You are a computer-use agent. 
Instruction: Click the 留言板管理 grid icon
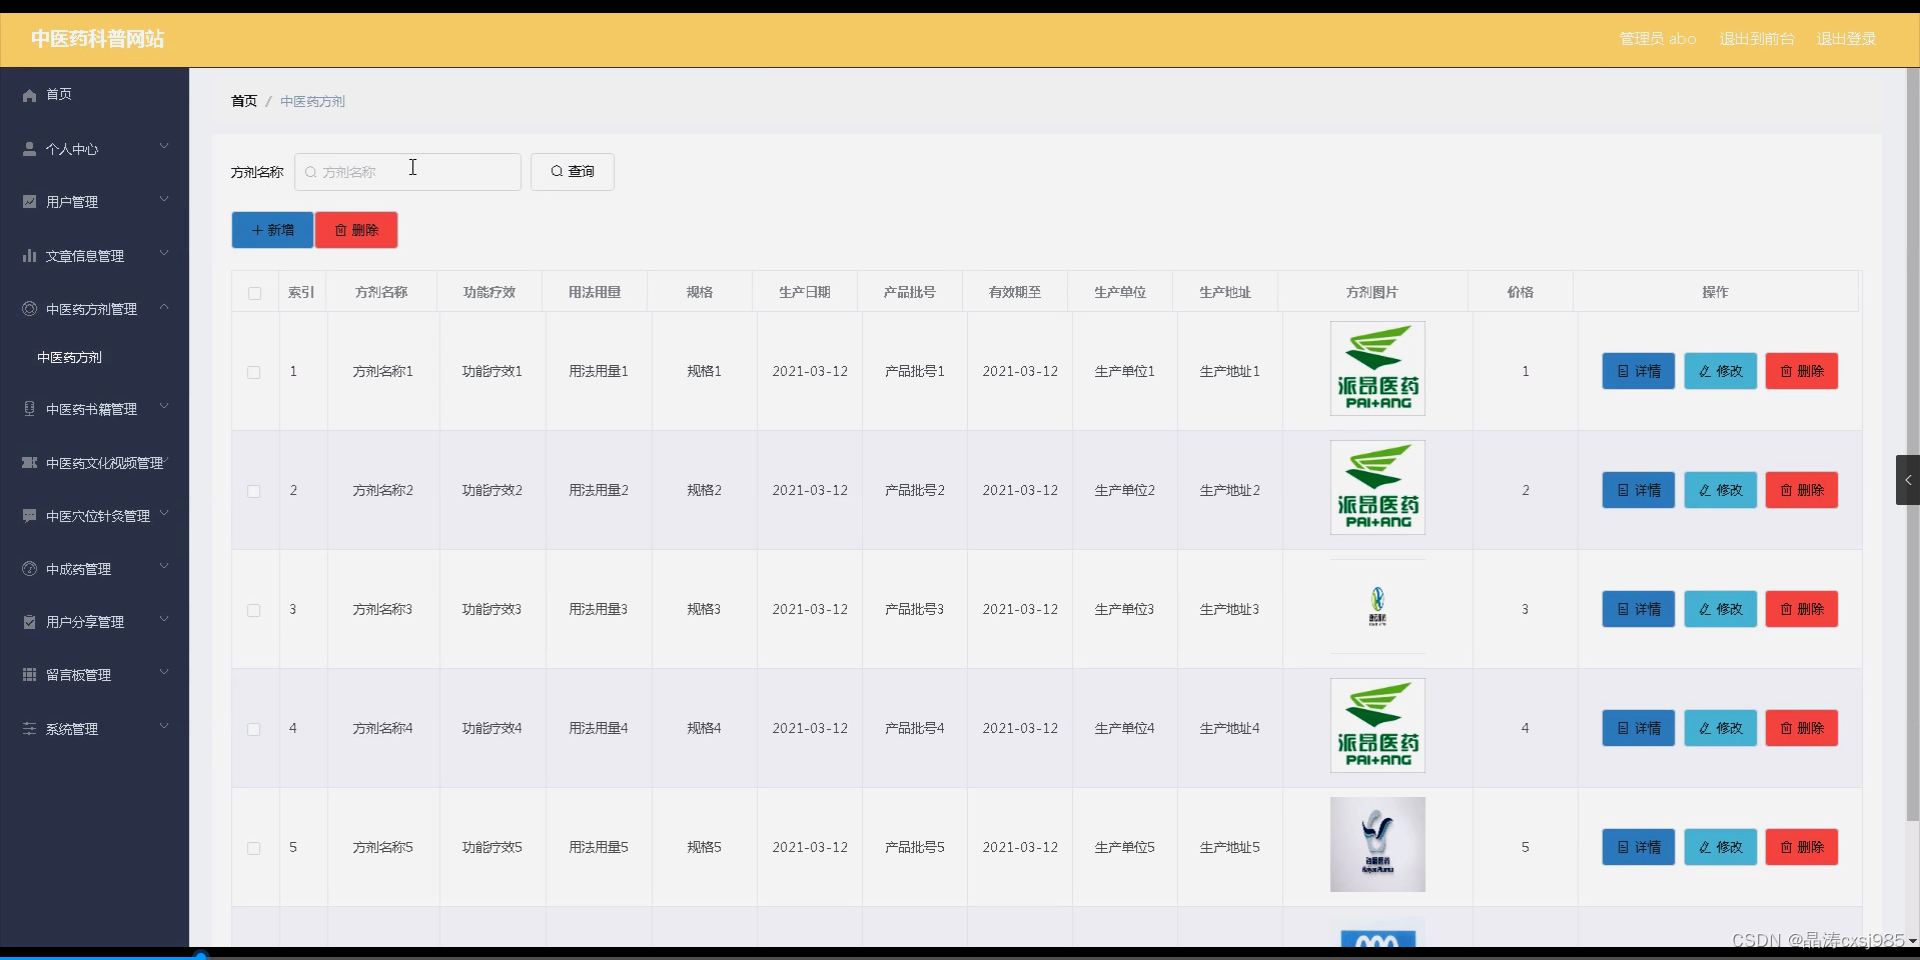pyautogui.click(x=28, y=674)
